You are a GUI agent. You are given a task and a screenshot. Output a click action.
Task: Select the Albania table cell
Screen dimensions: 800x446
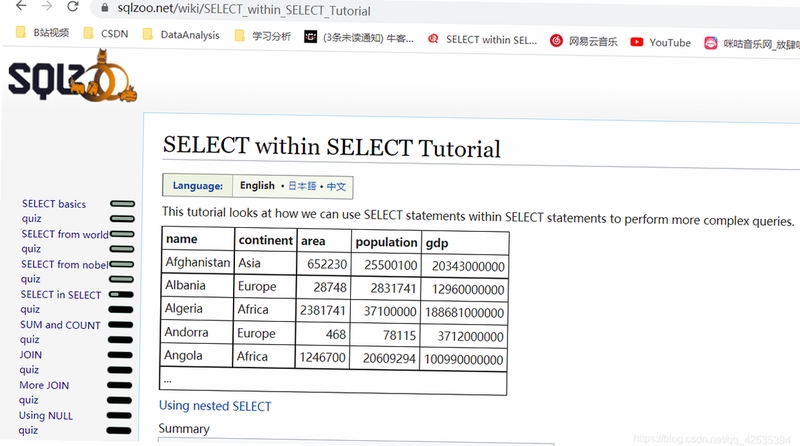click(197, 285)
